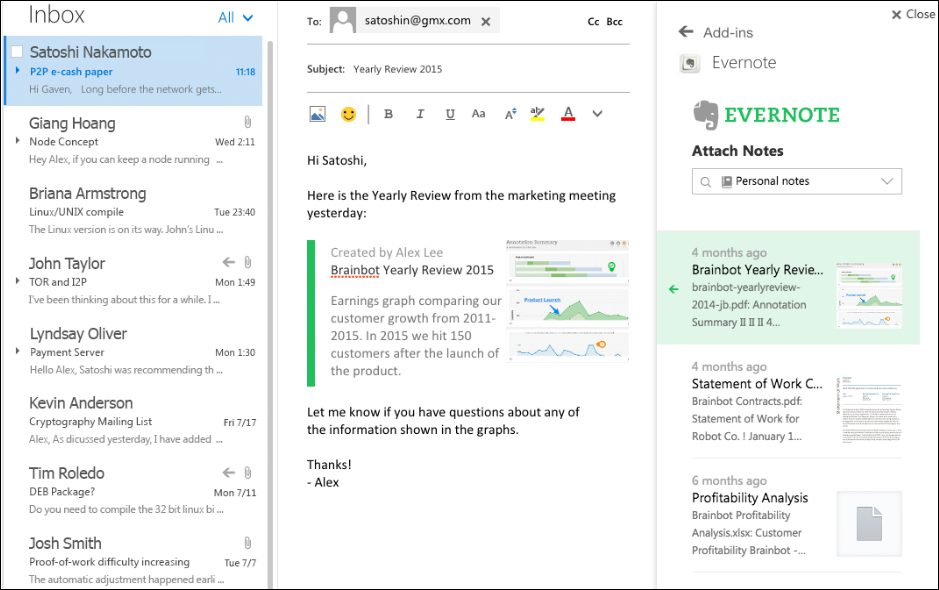Viewport: 939px width, 590px height.
Task: Open the Personal notes notebook dropdown
Action: point(884,181)
